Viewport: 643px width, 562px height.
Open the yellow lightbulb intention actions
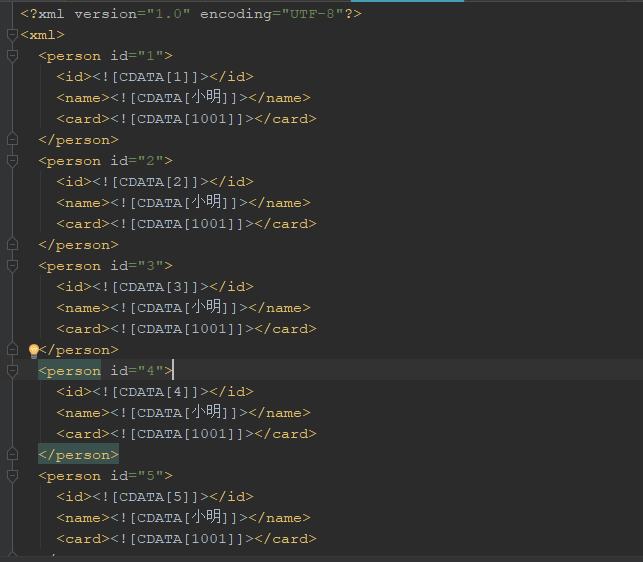[34, 351]
